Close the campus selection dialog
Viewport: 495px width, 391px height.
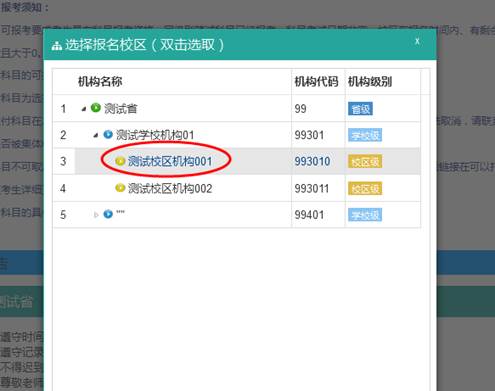[417, 41]
